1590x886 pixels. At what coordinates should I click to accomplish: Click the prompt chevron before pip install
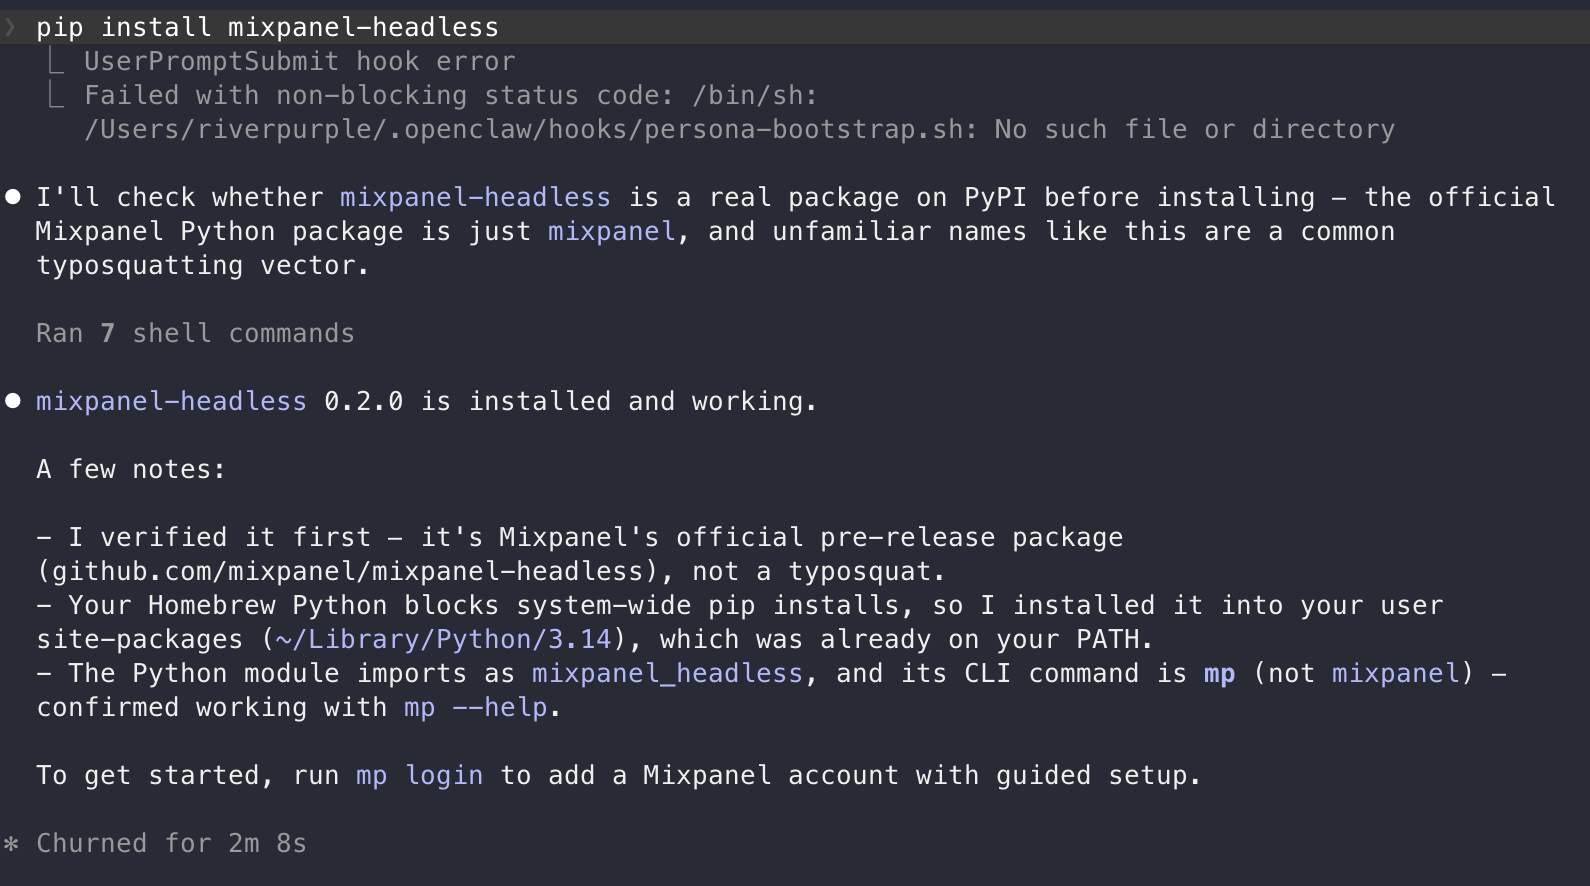(x=11, y=27)
